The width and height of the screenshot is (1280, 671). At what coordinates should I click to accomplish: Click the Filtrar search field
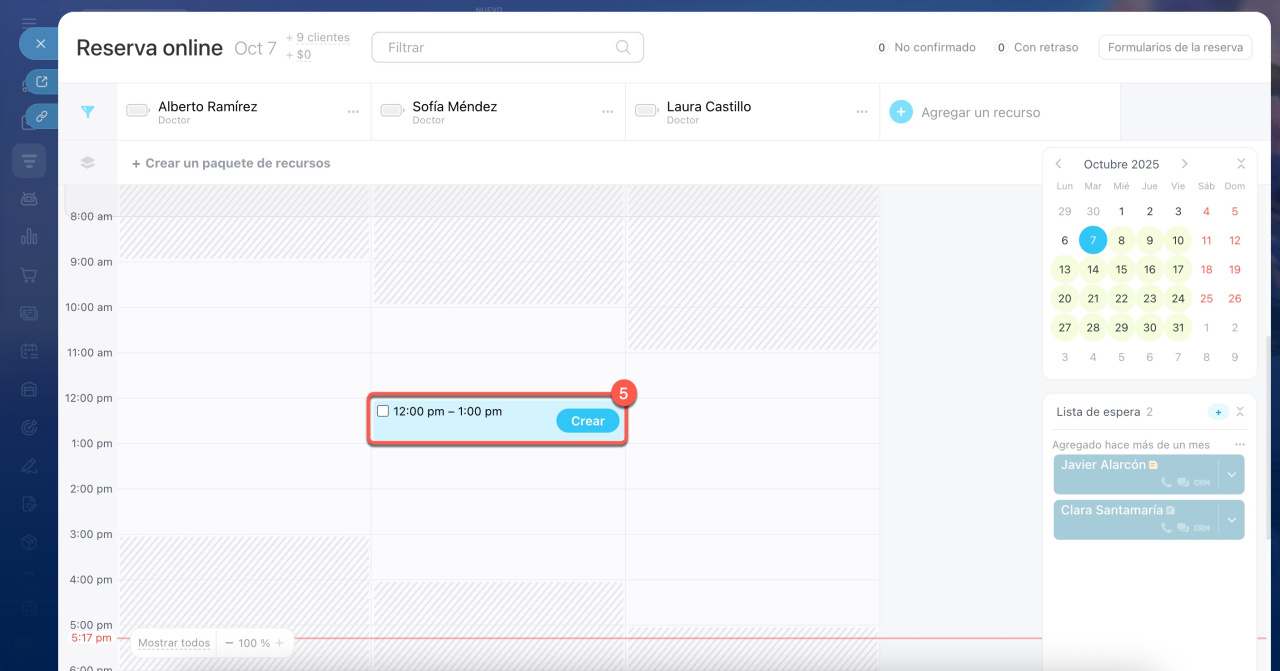click(x=495, y=47)
